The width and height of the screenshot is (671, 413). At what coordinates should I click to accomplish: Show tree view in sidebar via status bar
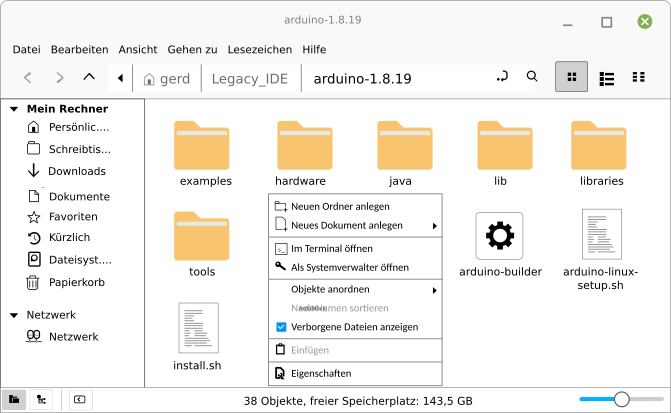point(41,399)
